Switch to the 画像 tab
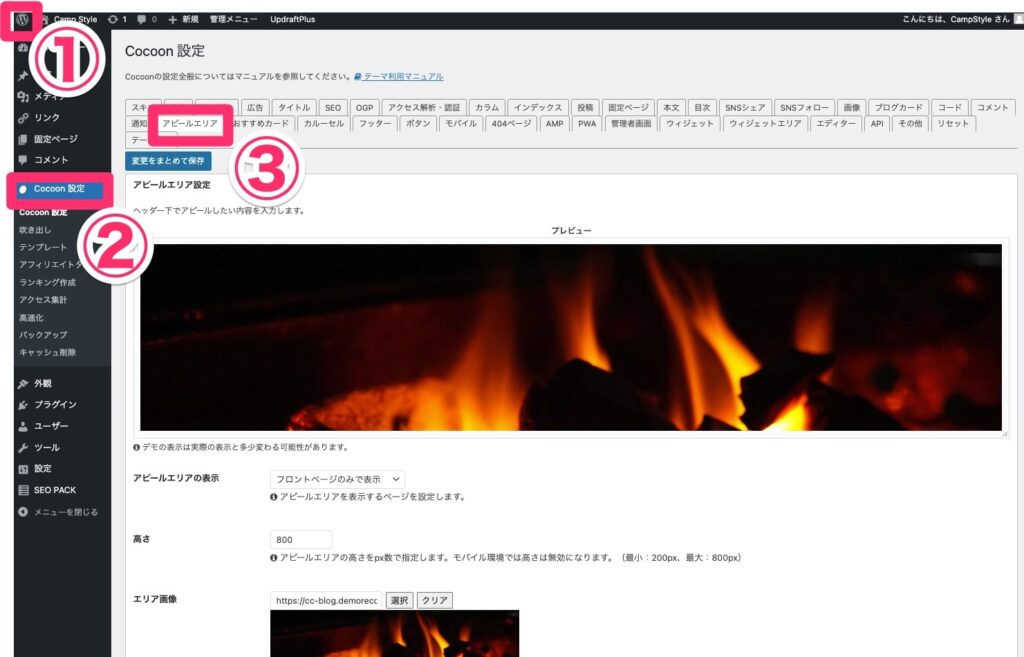The width and height of the screenshot is (1024, 657). (x=852, y=108)
